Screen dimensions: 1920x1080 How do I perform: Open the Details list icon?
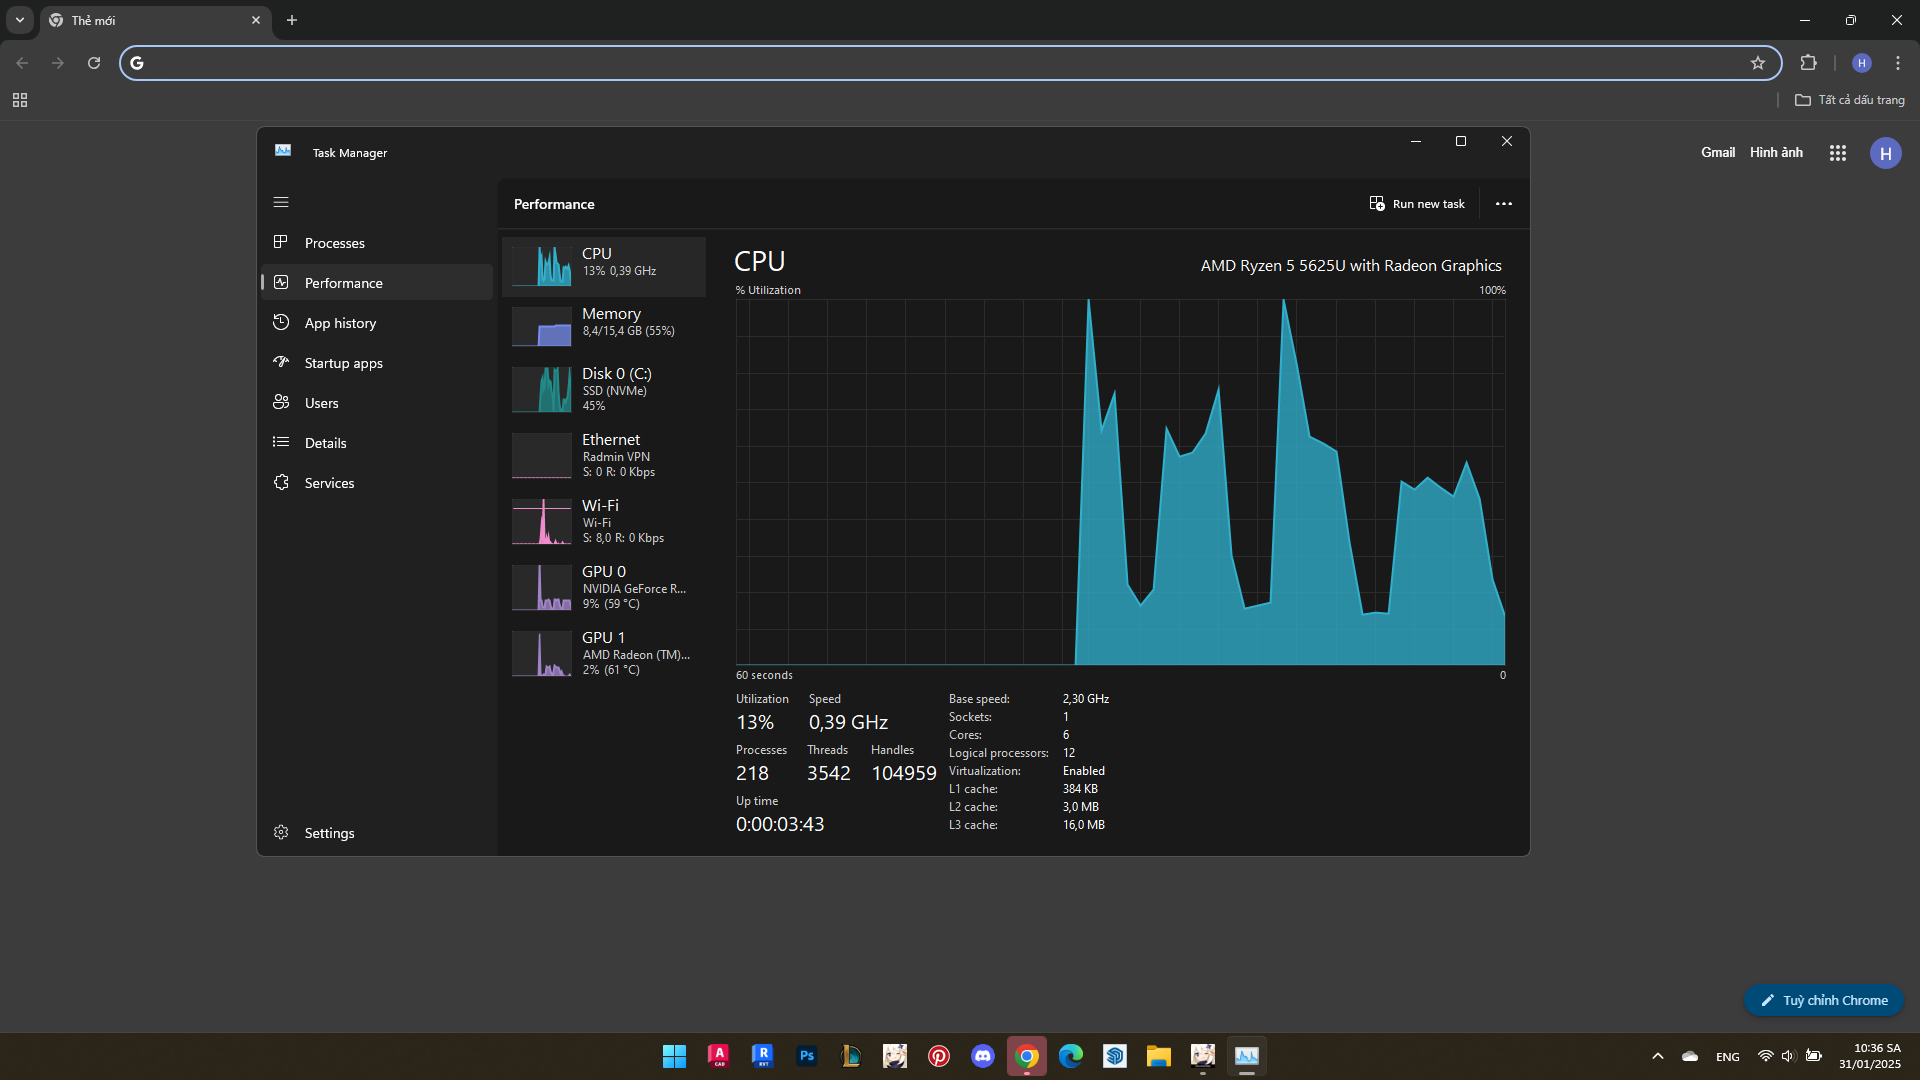pos(281,442)
